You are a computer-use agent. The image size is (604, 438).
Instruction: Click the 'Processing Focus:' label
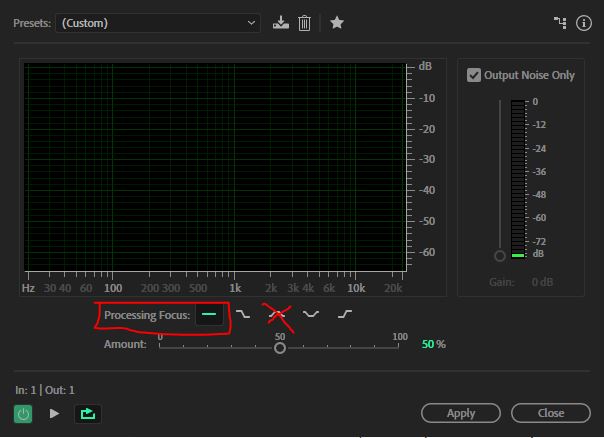(147, 315)
